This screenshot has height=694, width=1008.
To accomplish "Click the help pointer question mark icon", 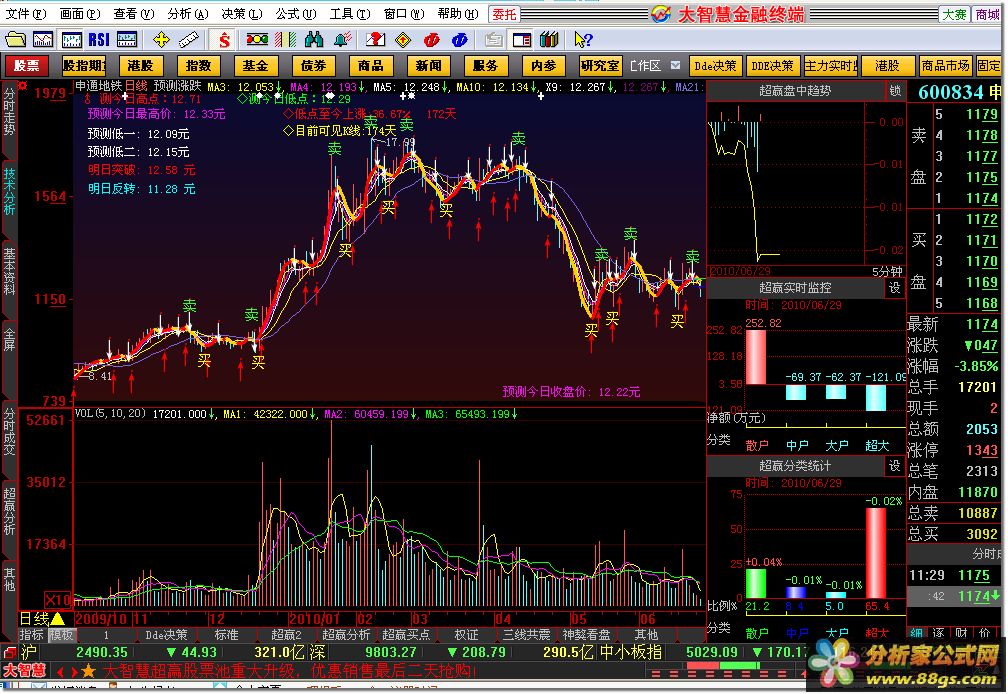I will point(583,40).
